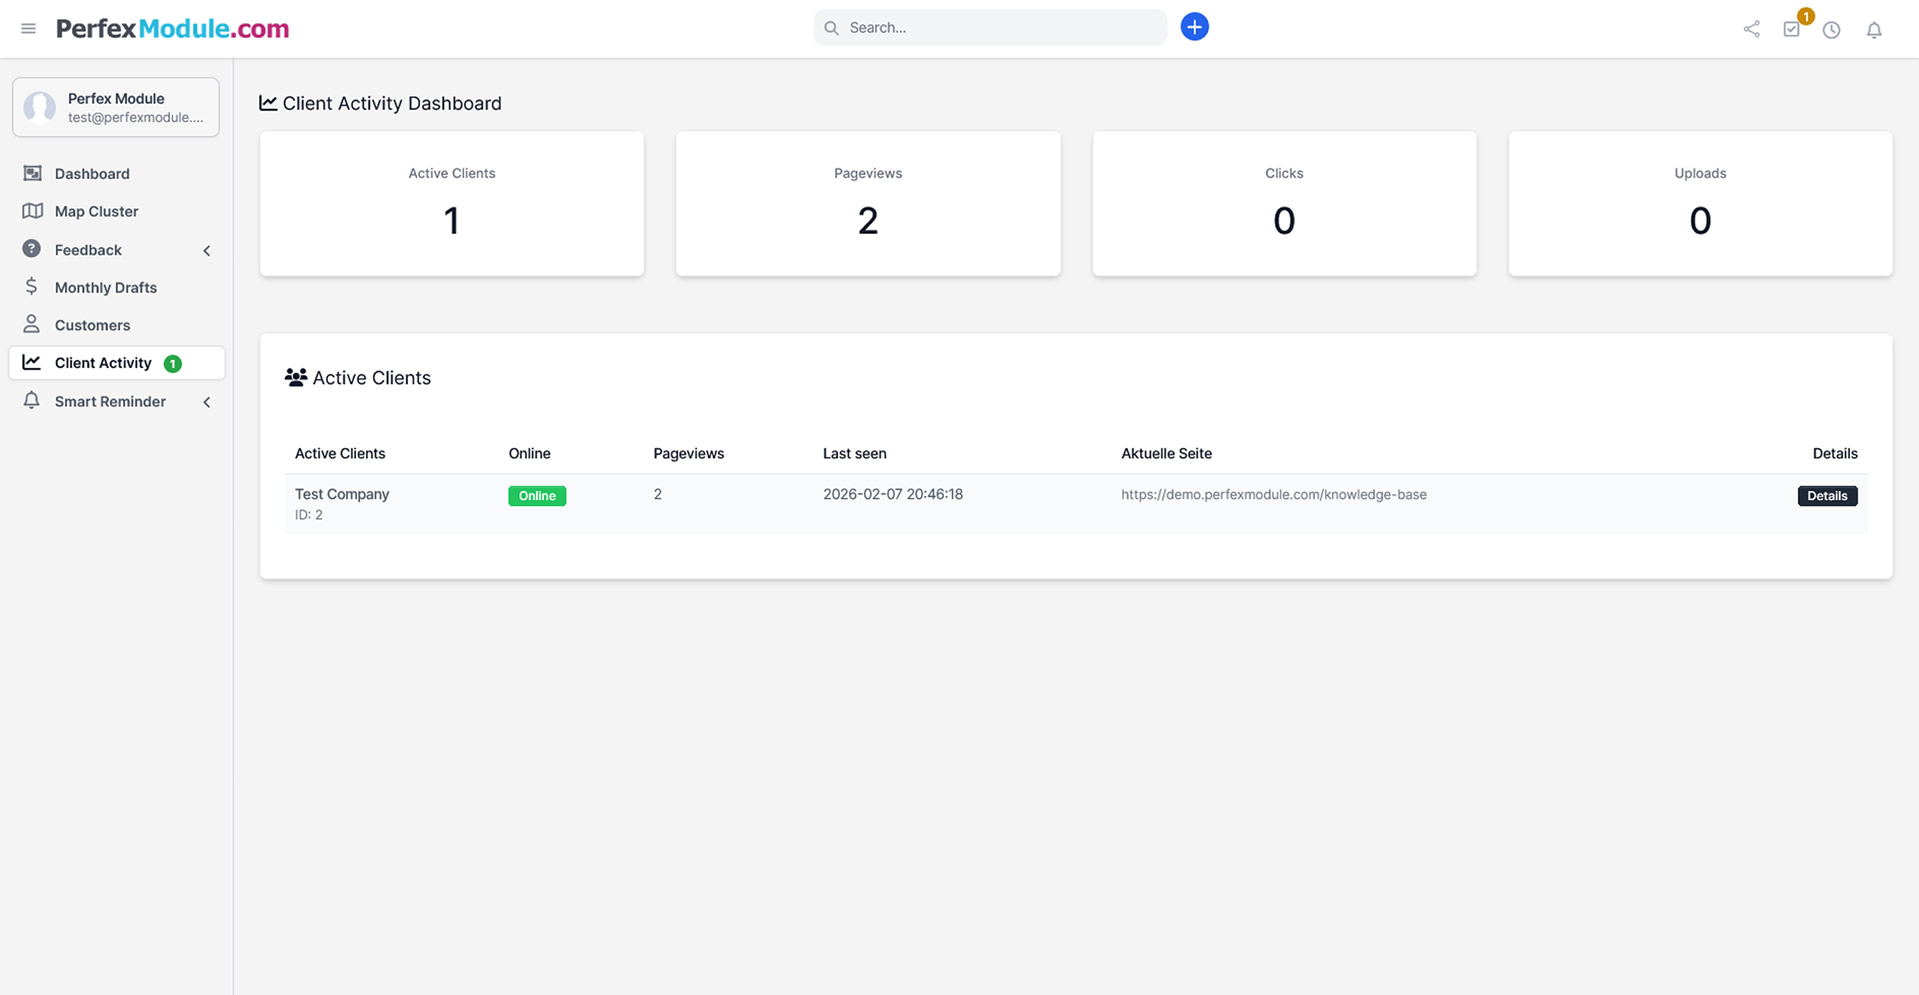Screen dimensions: 1919x995
Task: Click the PerfexModule.com logo
Action: tap(172, 29)
